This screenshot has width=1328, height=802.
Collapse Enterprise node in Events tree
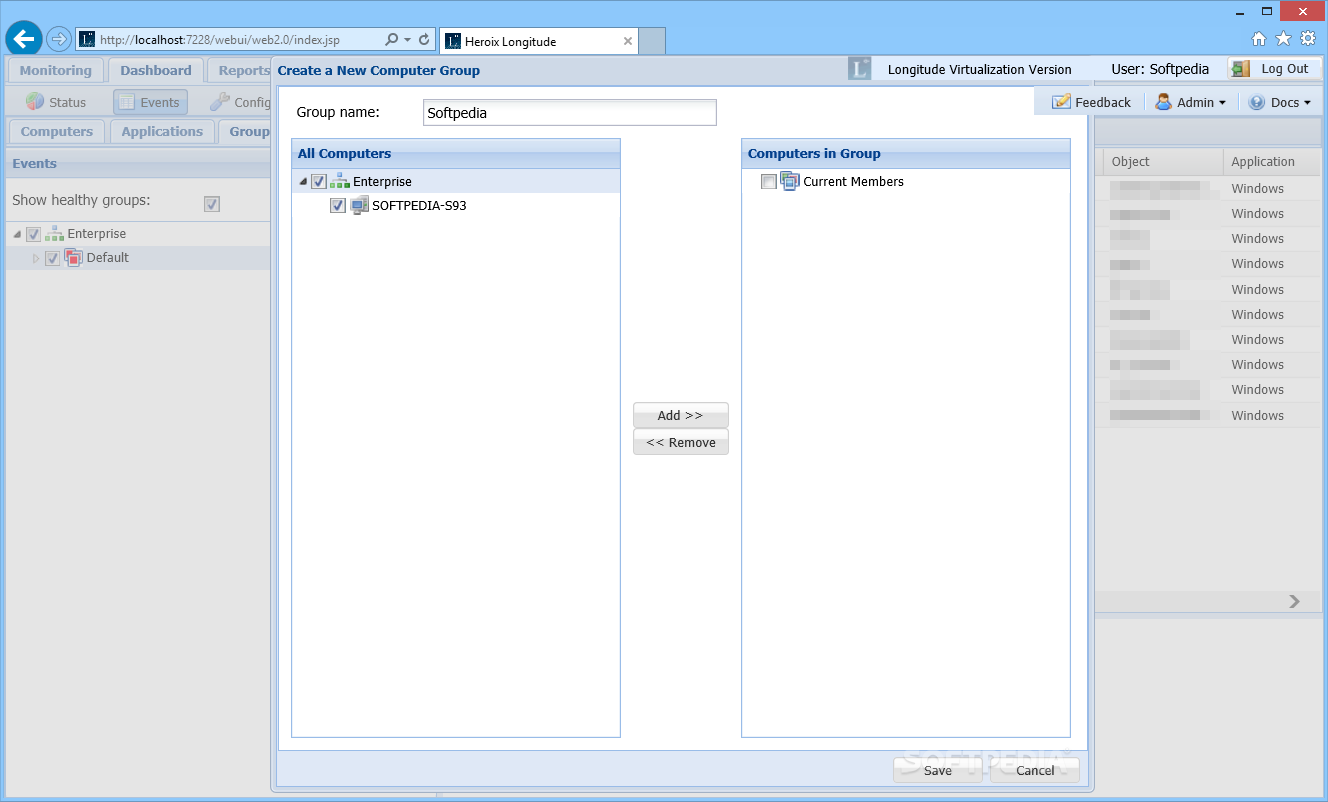pos(17,234)
